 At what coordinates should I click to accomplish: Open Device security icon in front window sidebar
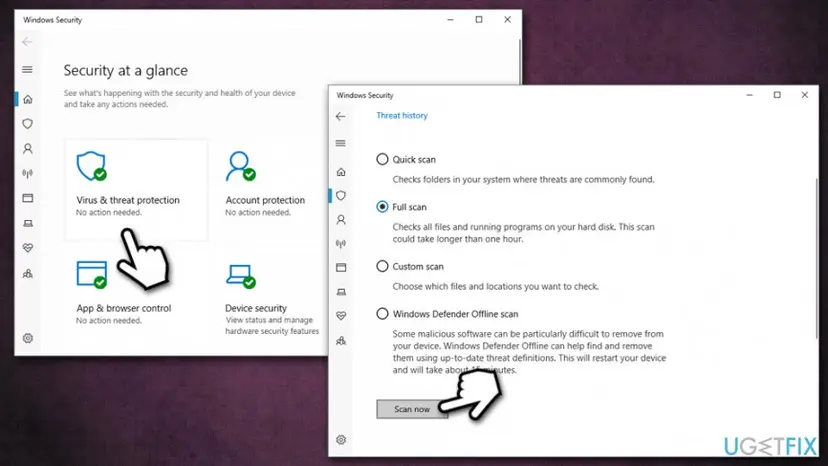[x=341, y=292]
